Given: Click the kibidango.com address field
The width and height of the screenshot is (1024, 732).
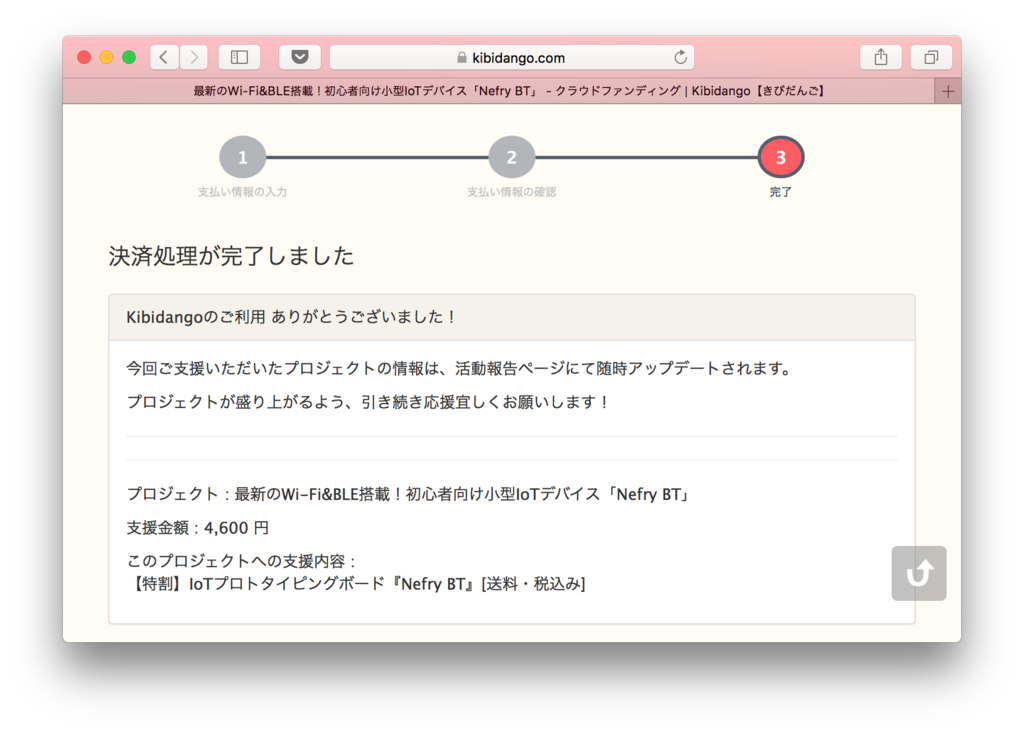Looking at the screenshot, I should (512, 57).
